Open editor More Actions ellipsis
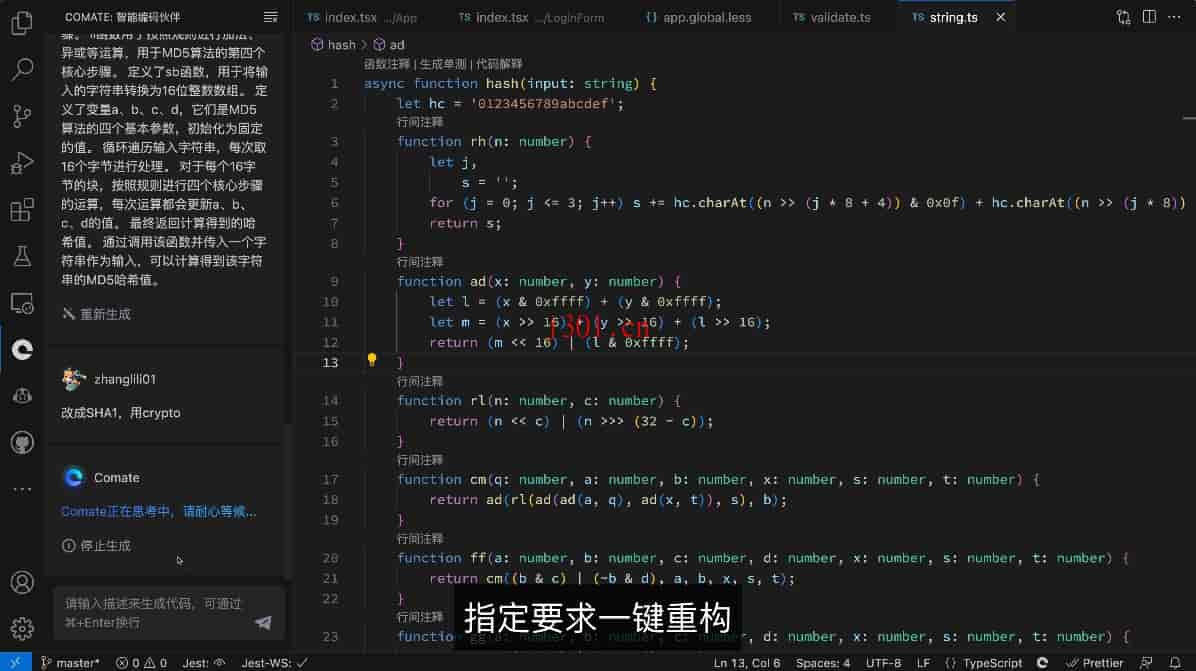Screen dimensions: 1196x671 point(1174,17)
